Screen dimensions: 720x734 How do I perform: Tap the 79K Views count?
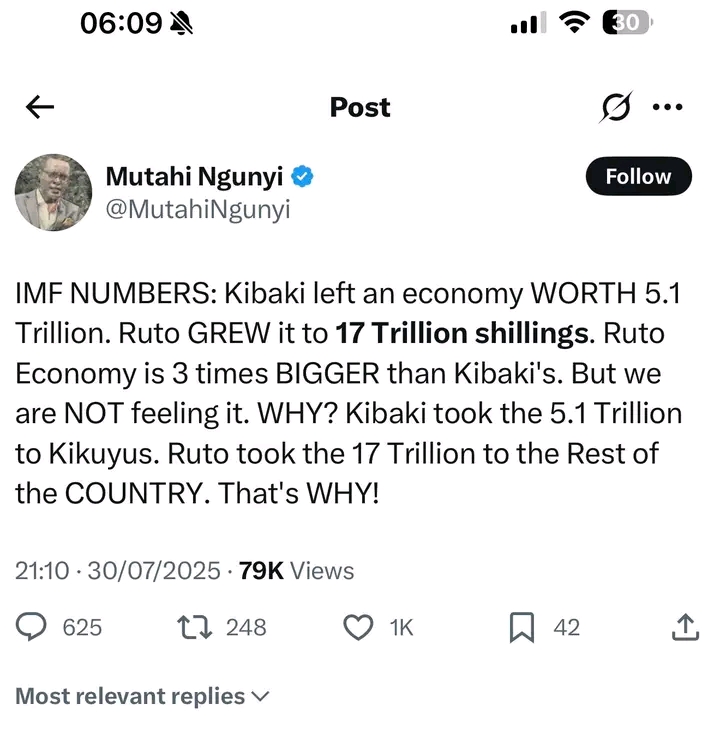(x=296, y=570)
